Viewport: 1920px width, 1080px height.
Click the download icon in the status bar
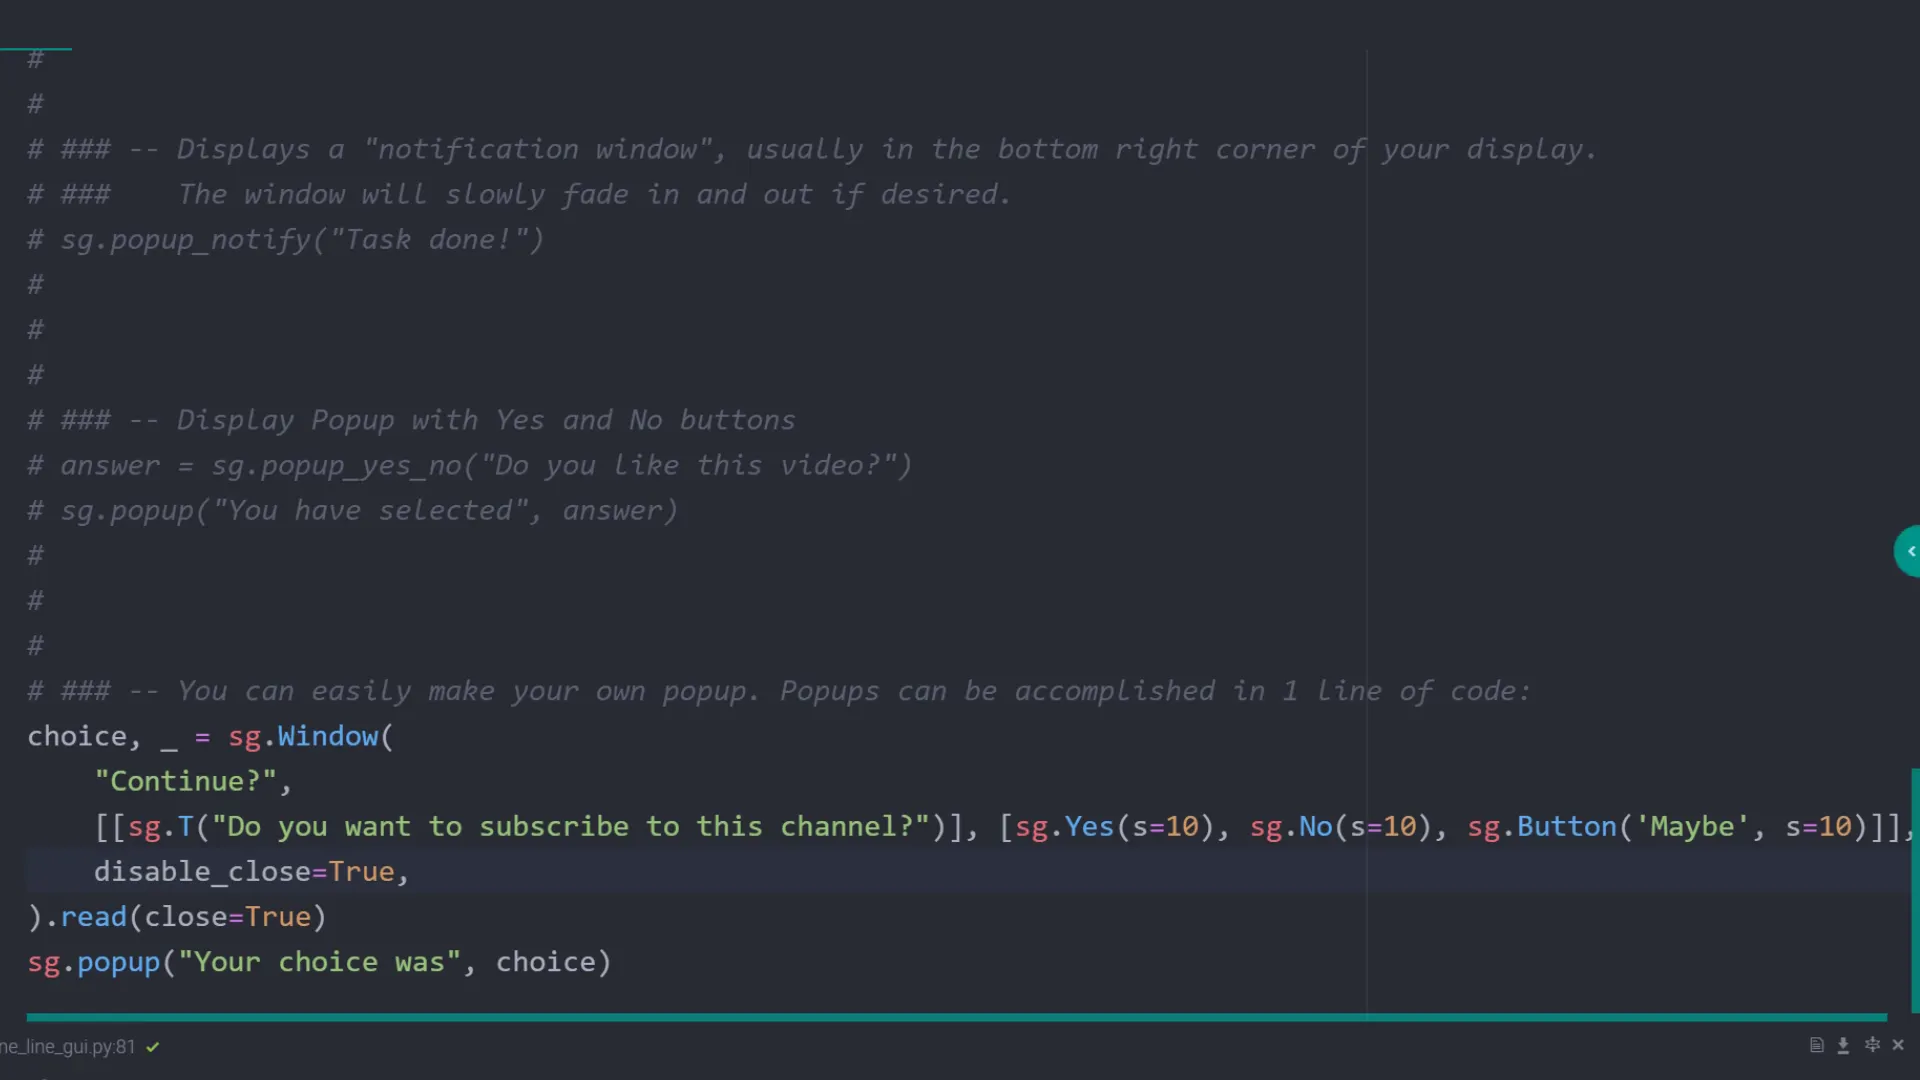(1844, 1045)
